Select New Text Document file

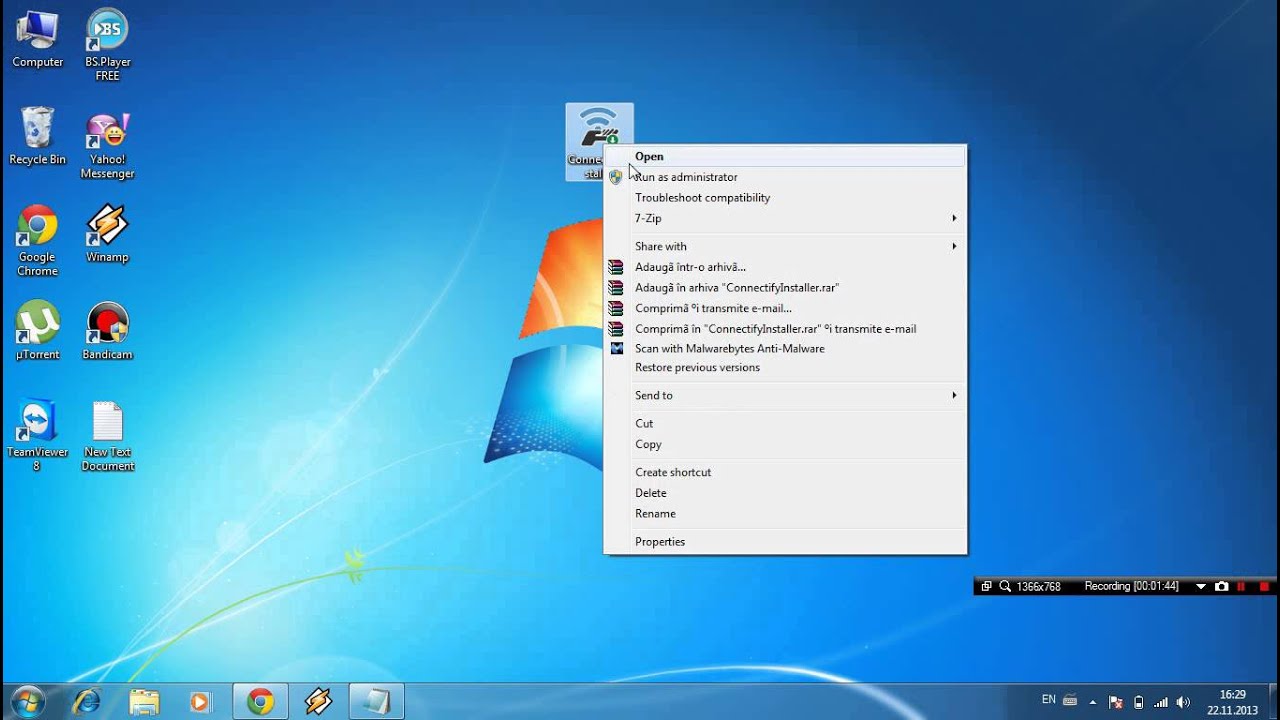107,436
